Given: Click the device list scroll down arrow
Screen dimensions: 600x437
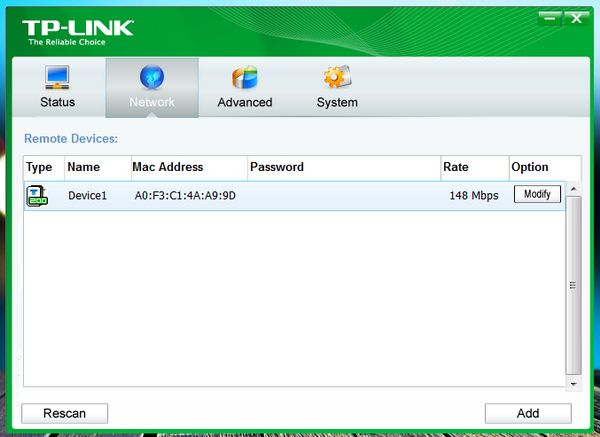Looking at the screenshot, I should coord(573,384).
